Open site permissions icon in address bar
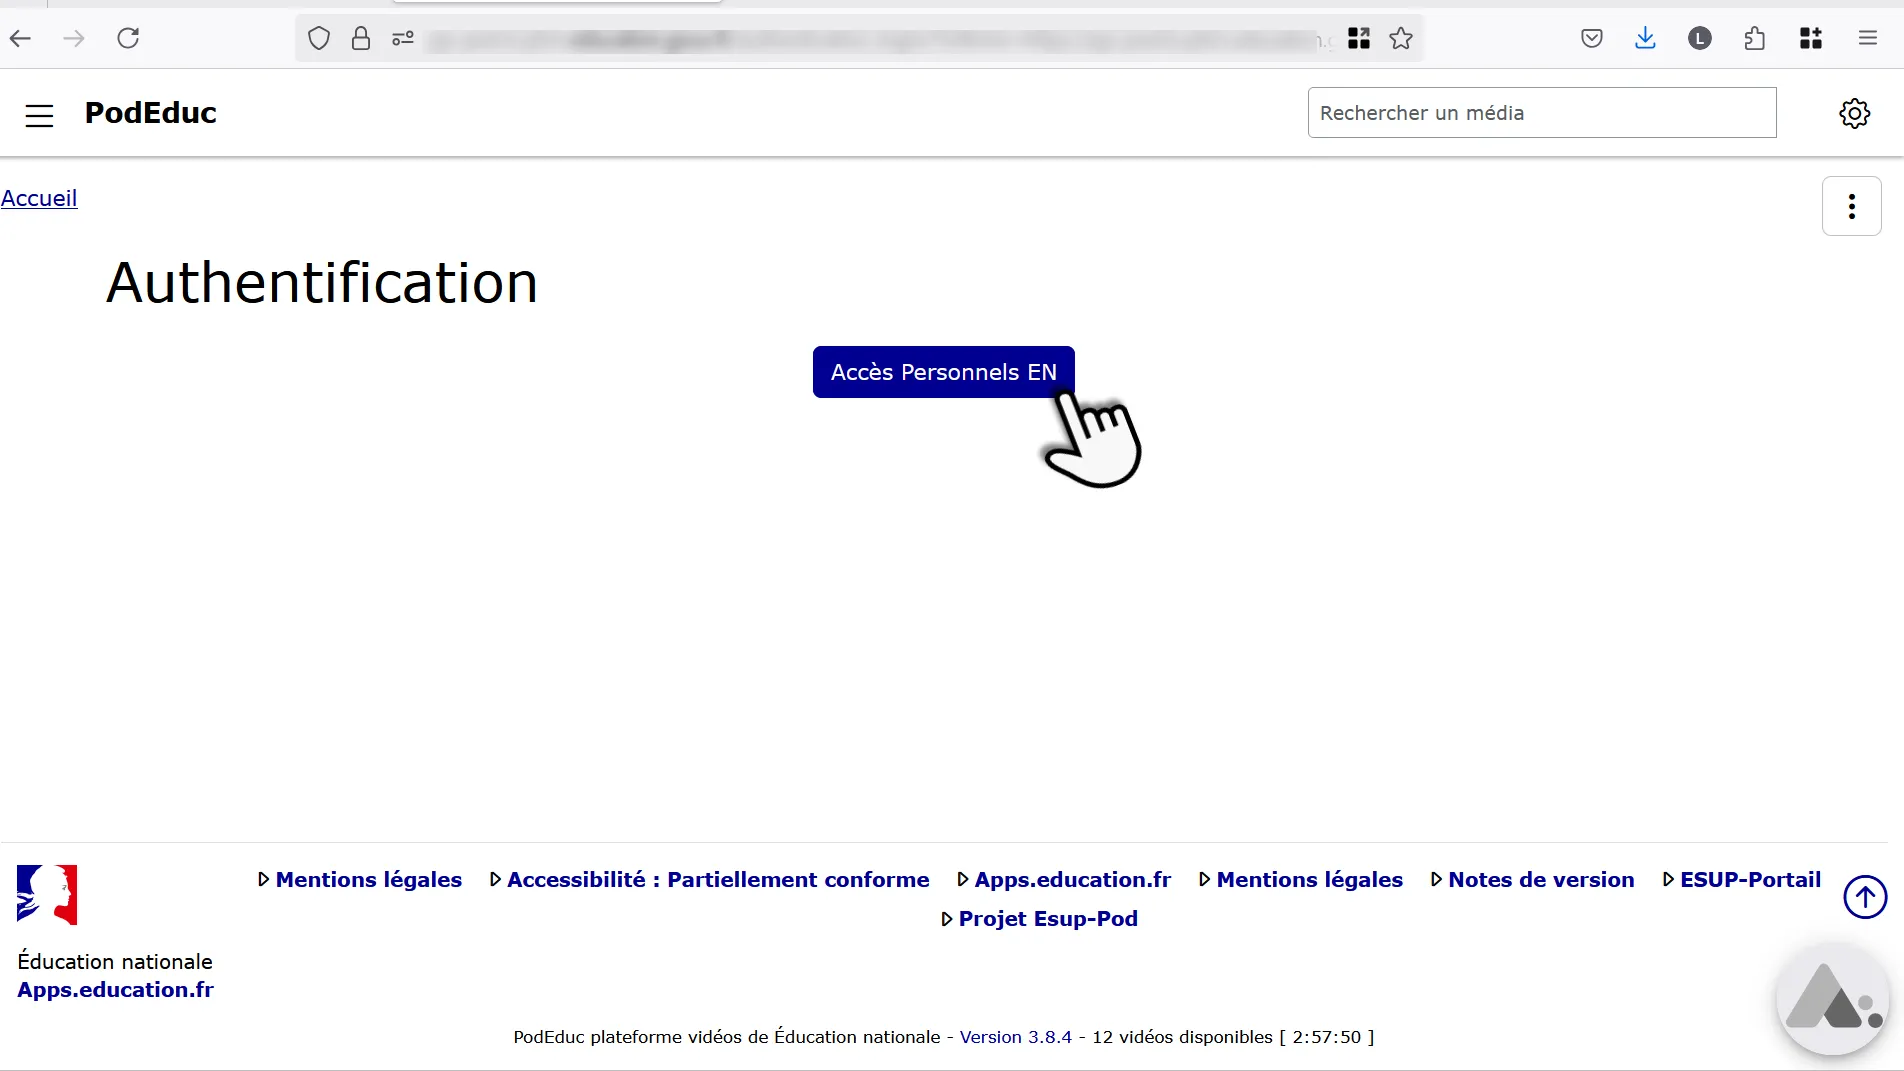The height and width of the screenshot is (1071, 1904). [x=403, y=38]
